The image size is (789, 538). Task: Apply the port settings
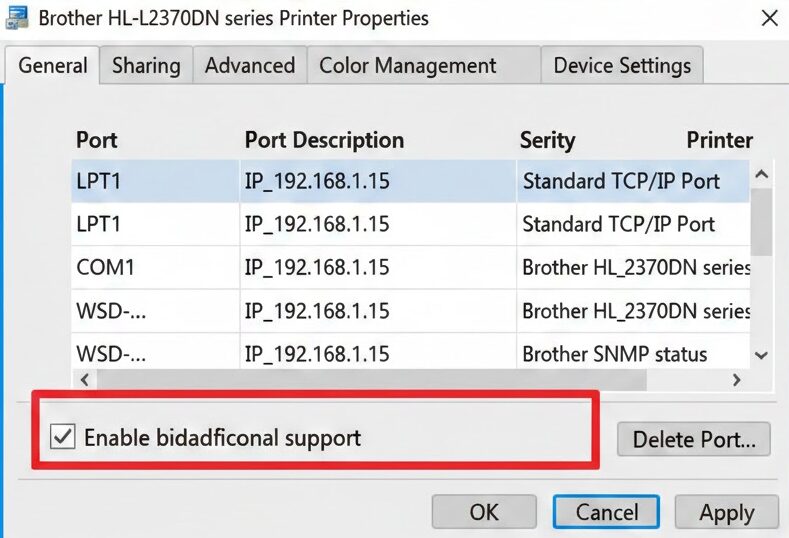(727, 512)
